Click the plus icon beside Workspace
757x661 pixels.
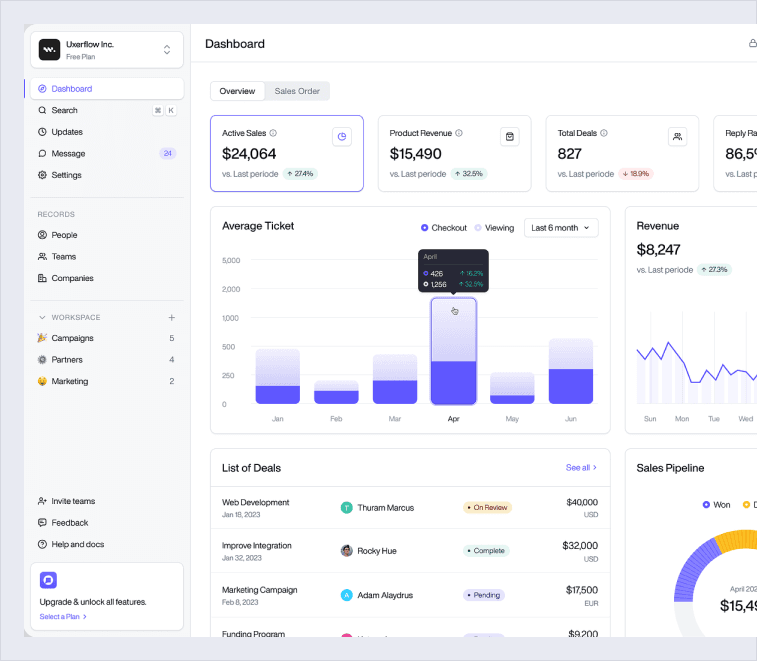pos(171,317)
